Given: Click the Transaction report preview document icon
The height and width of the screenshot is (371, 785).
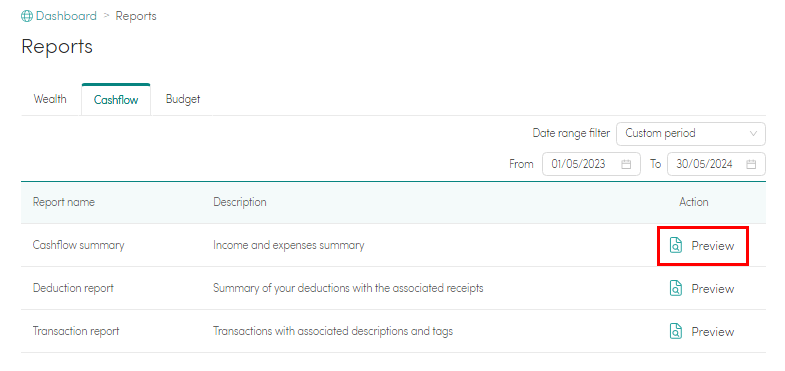Looking at the screenshot, I should click(x=675, y=331).
